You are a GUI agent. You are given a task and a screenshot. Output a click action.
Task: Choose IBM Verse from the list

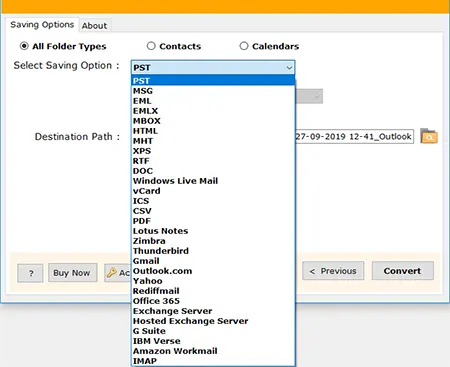click(x=213, y=341)
